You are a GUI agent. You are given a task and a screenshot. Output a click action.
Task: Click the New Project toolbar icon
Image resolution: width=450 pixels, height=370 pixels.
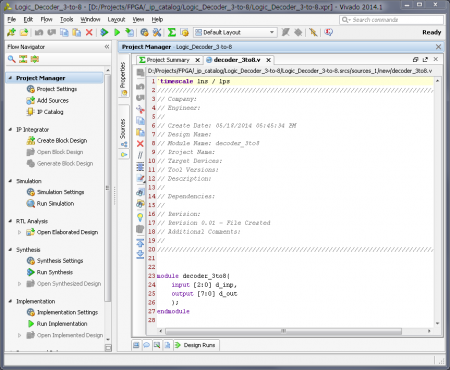[11, 32]
